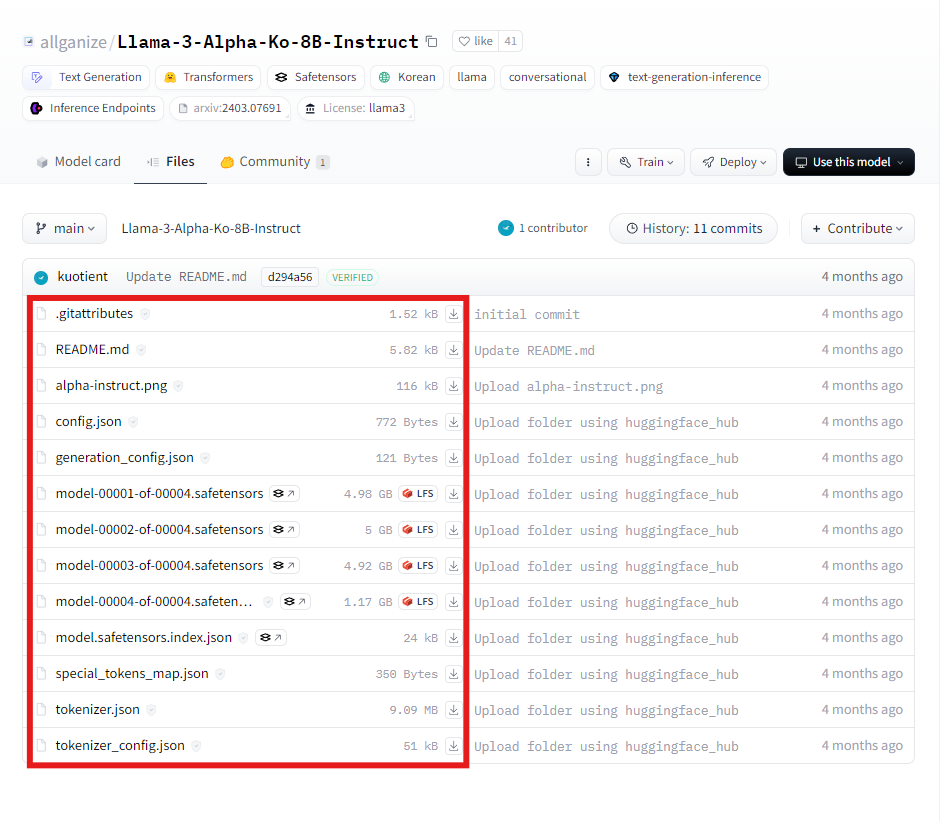This screenshot has height=821, width=940.
Task: Switch to the Community tab
Action: coord(275,162)
